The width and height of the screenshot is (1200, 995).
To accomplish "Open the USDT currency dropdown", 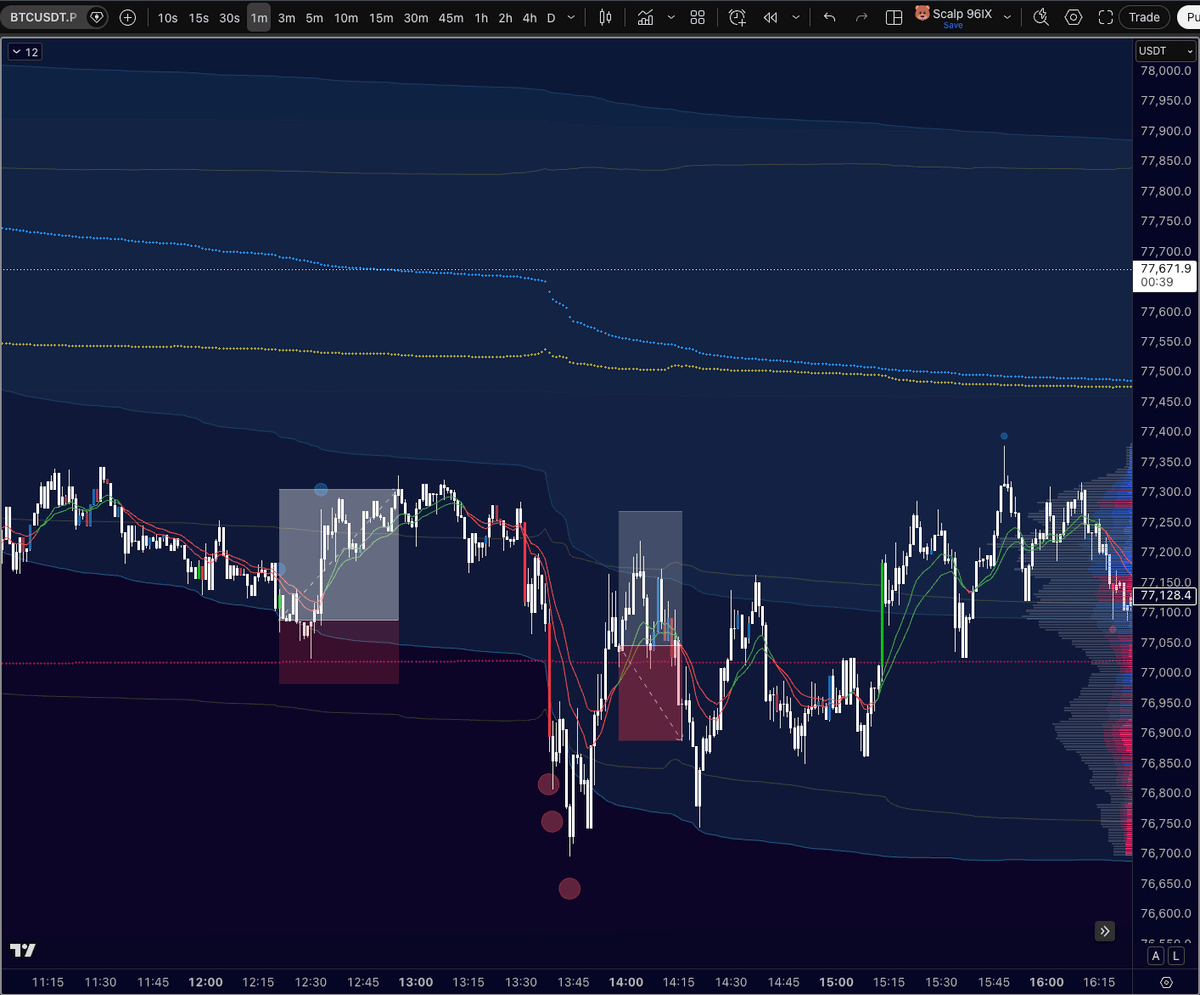I will point(1165,51).
